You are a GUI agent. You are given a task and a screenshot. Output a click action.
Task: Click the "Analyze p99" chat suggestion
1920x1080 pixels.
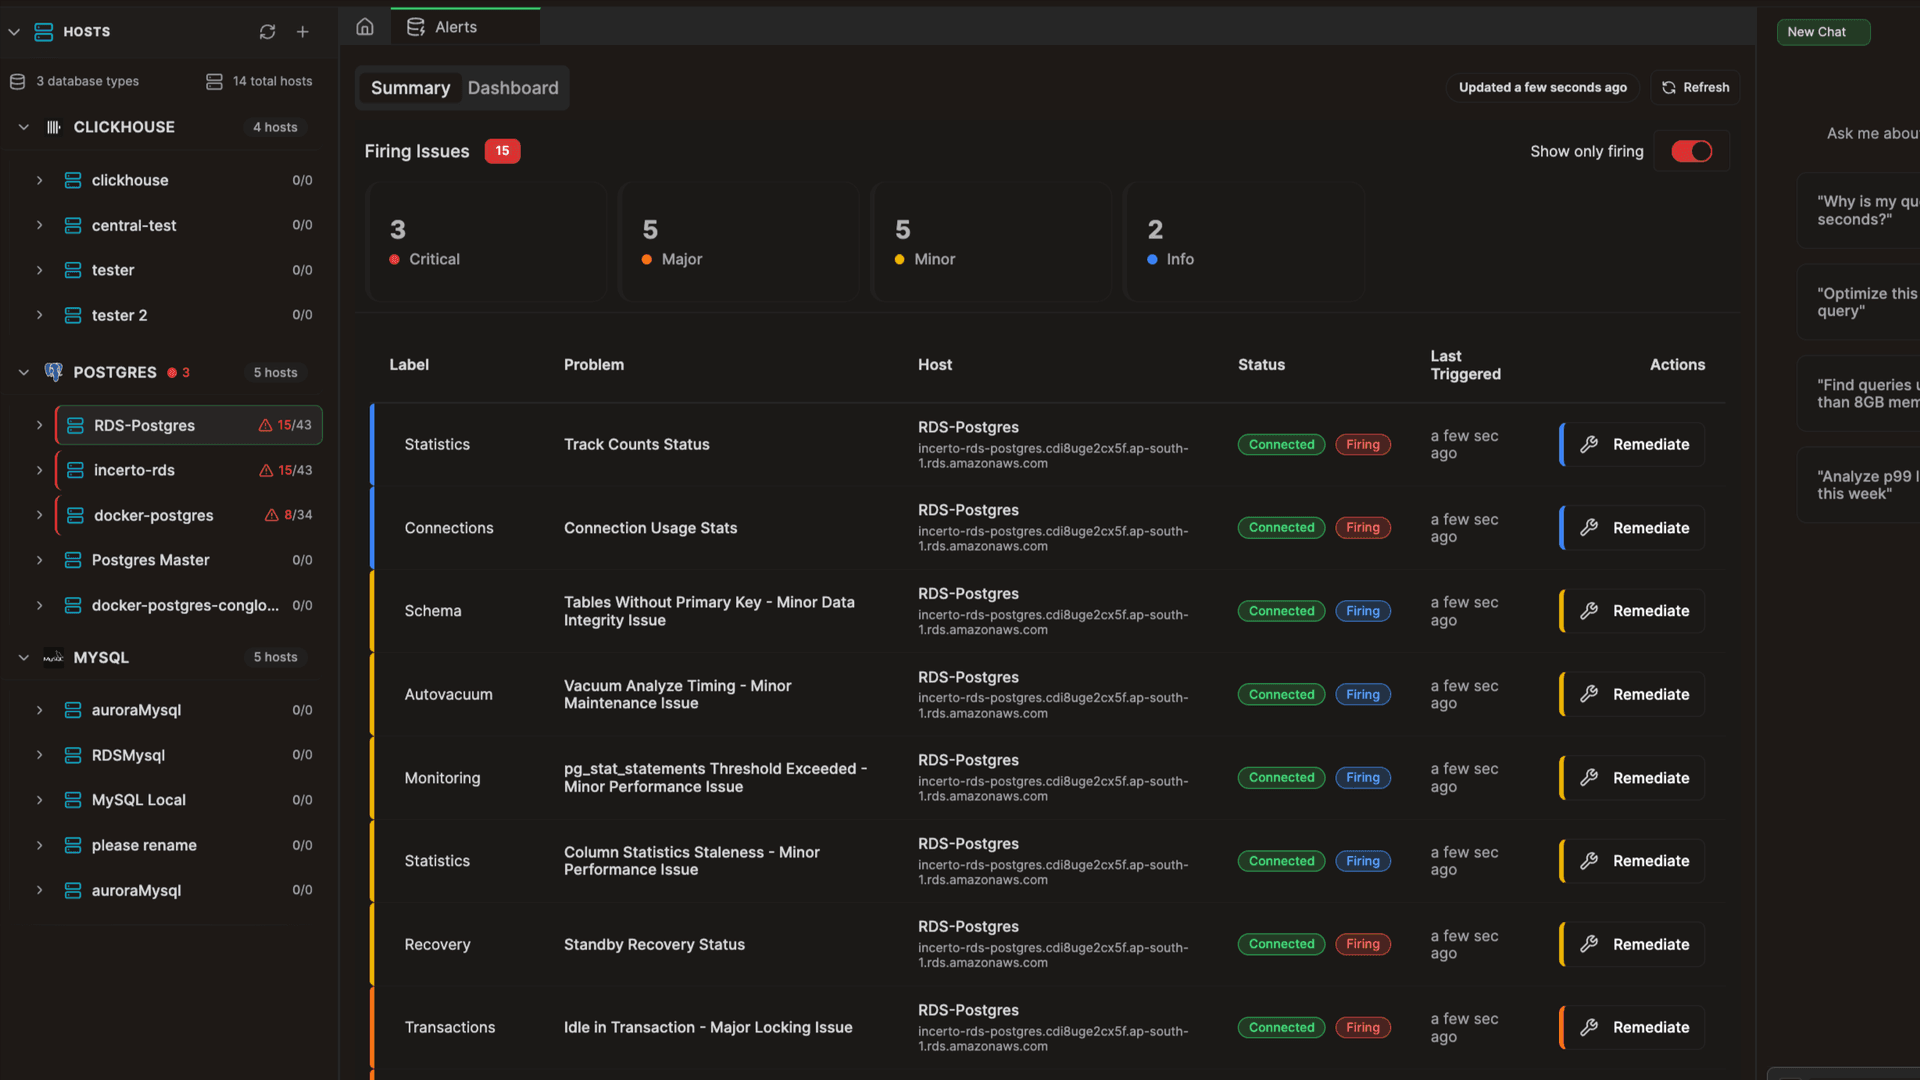click(1859, 485)
